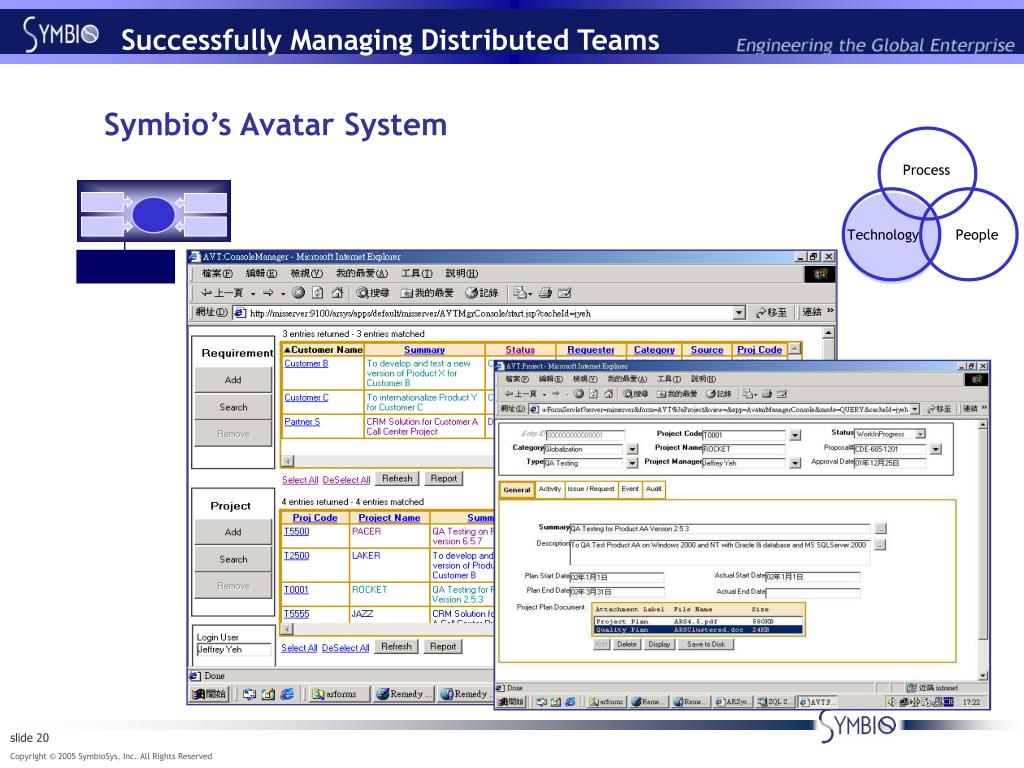Click the Home icon in ConsoleManager toolbar
Screen dimensions: 1024x768
coord(337,293)
